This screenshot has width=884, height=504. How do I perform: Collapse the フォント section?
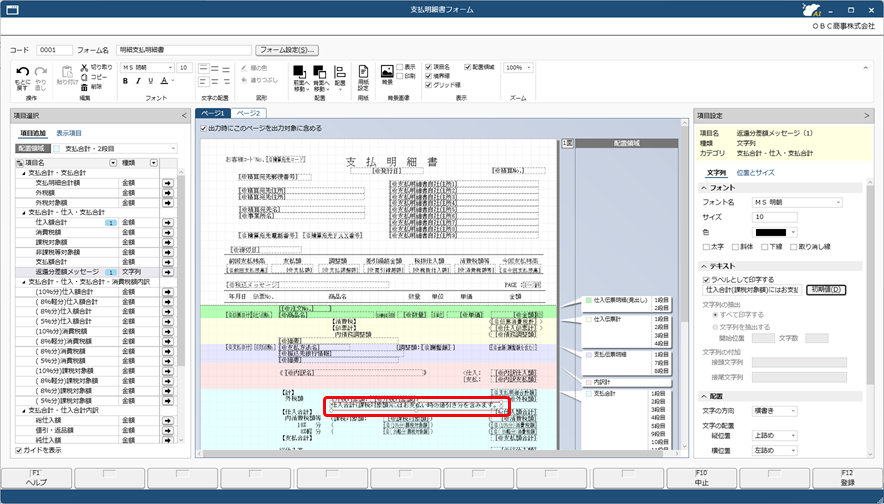[x=704, y=188]
